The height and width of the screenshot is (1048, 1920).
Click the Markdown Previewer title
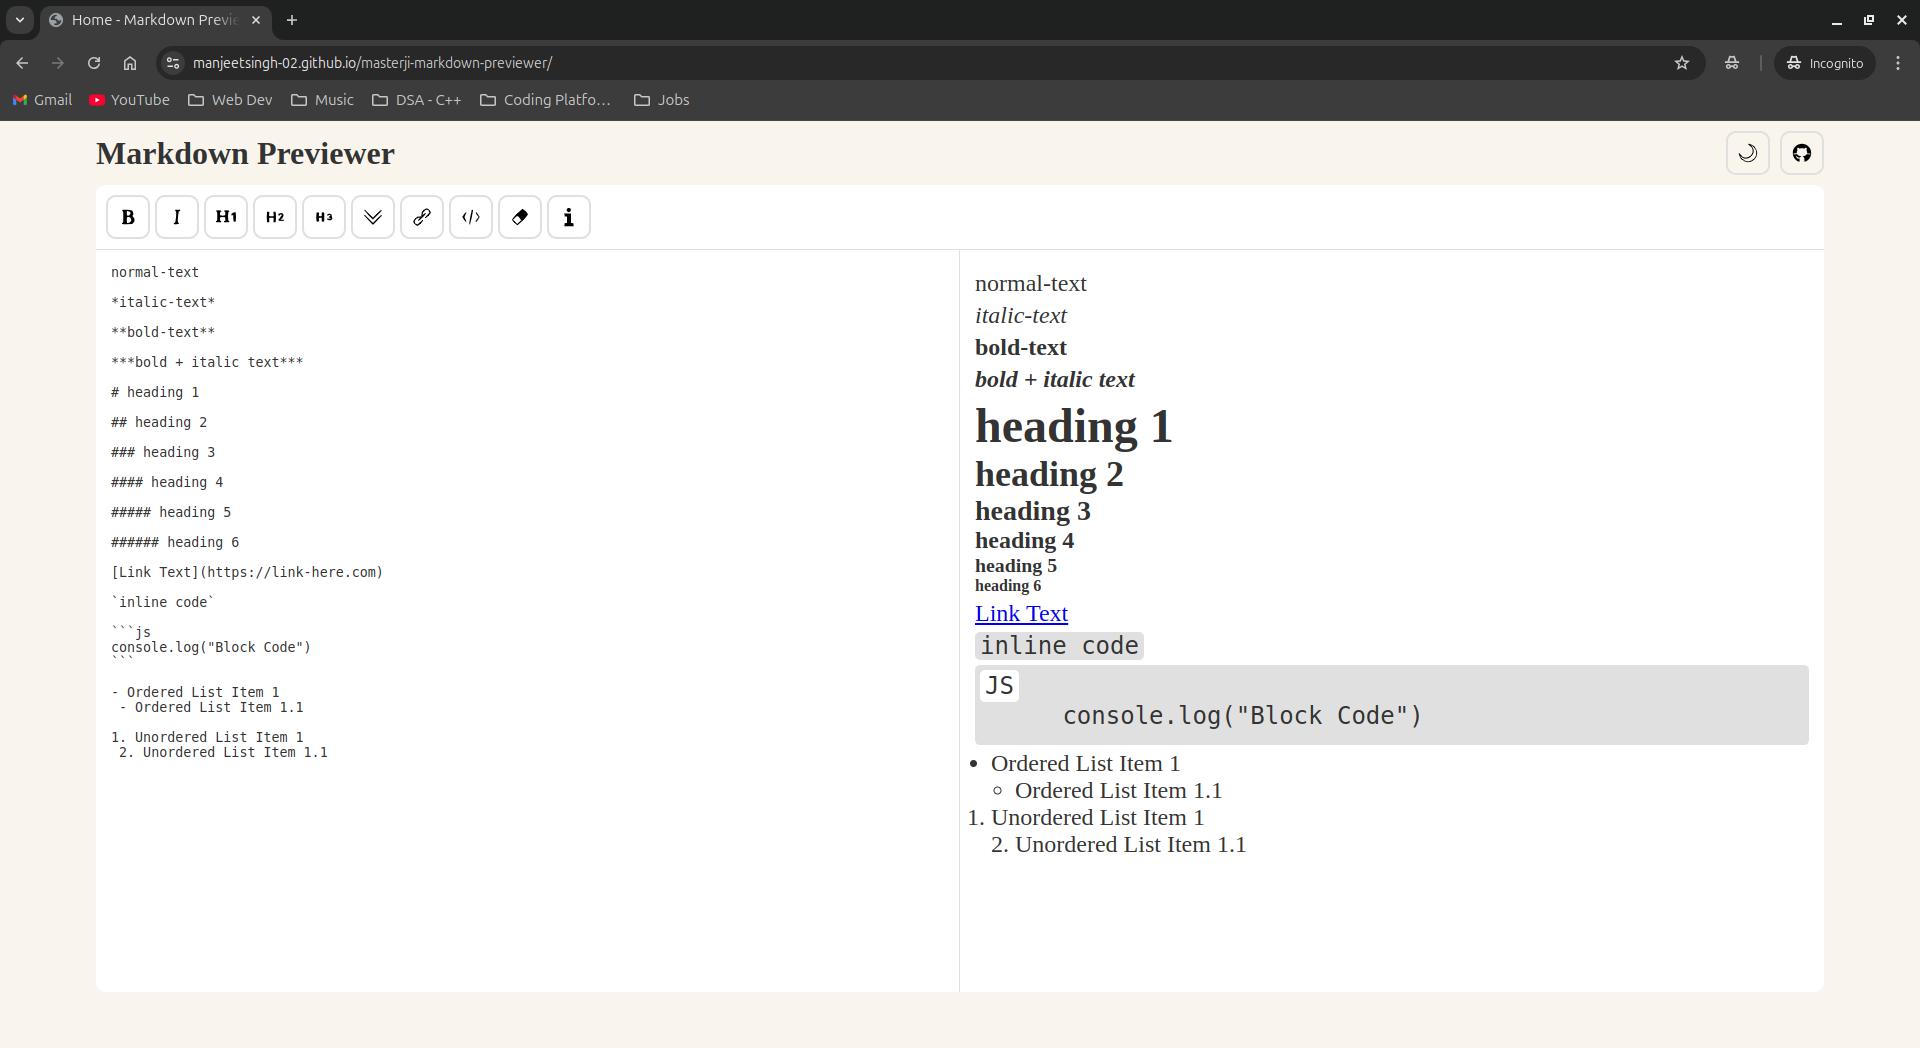[245, 153]
